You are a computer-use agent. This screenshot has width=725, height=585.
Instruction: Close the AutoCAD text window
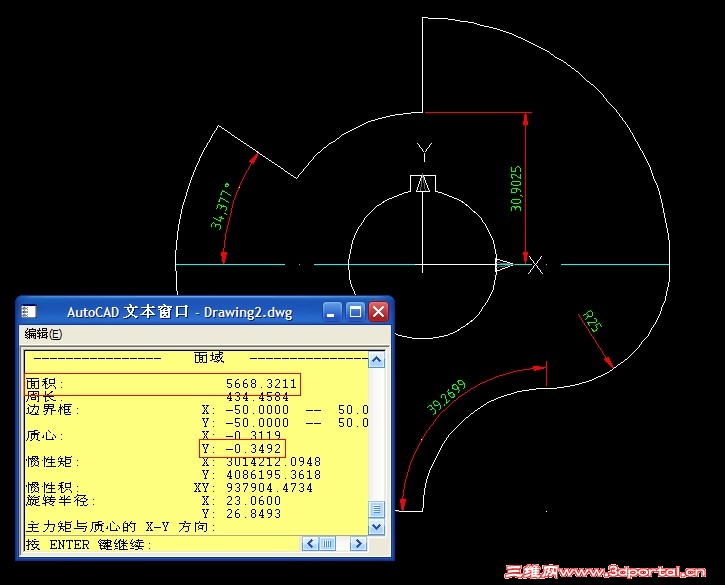click(x=378, y=312)
